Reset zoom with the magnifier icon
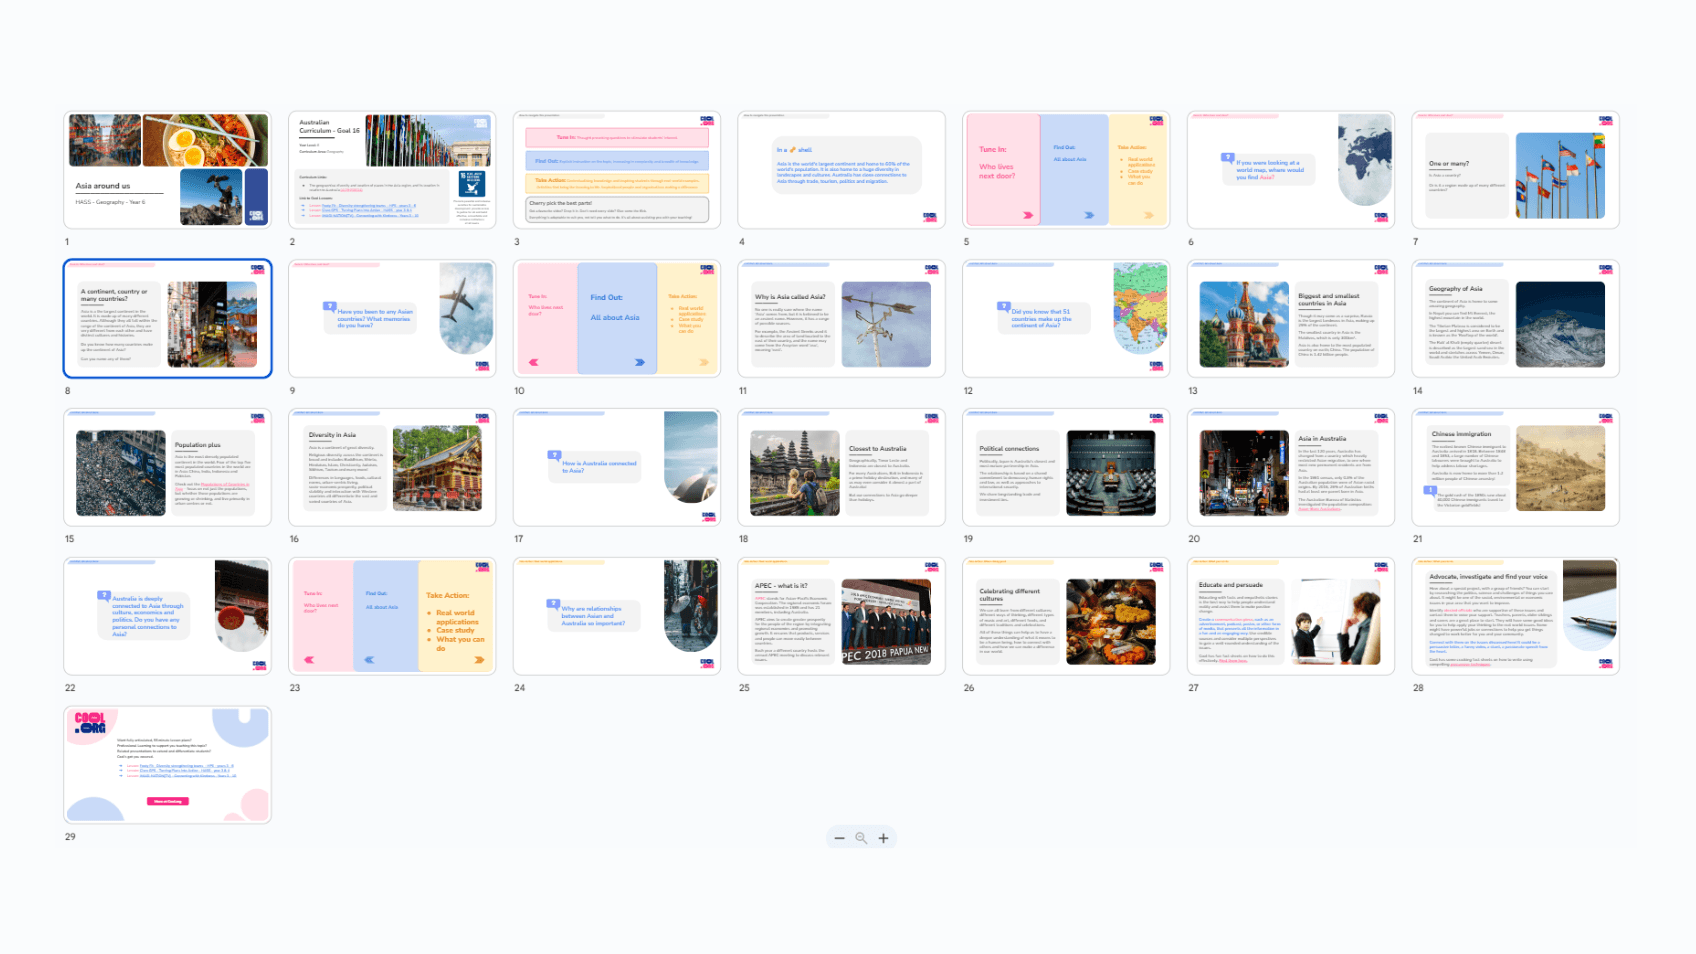1696x954 pixels. tap(862, 838)
